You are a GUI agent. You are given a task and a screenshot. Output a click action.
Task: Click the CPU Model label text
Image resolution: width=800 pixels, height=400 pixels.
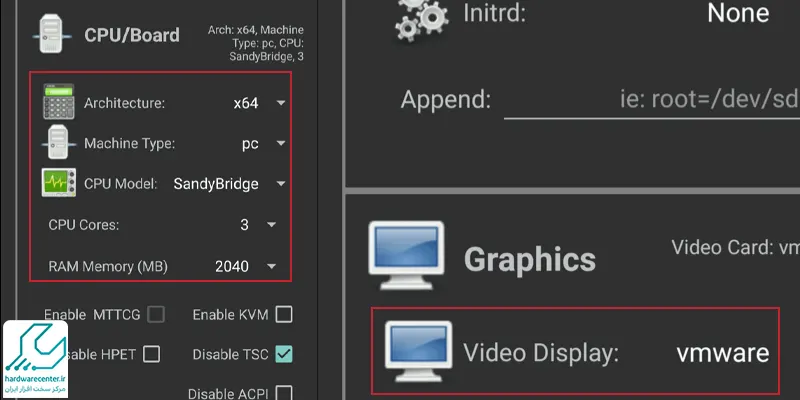coord(120,184)
